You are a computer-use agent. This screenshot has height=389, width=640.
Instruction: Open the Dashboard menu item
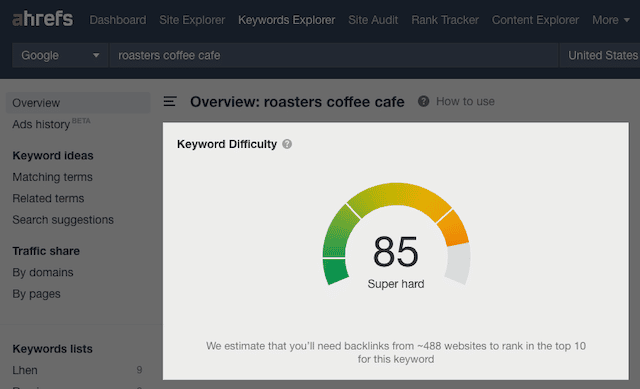click(118, 20)
